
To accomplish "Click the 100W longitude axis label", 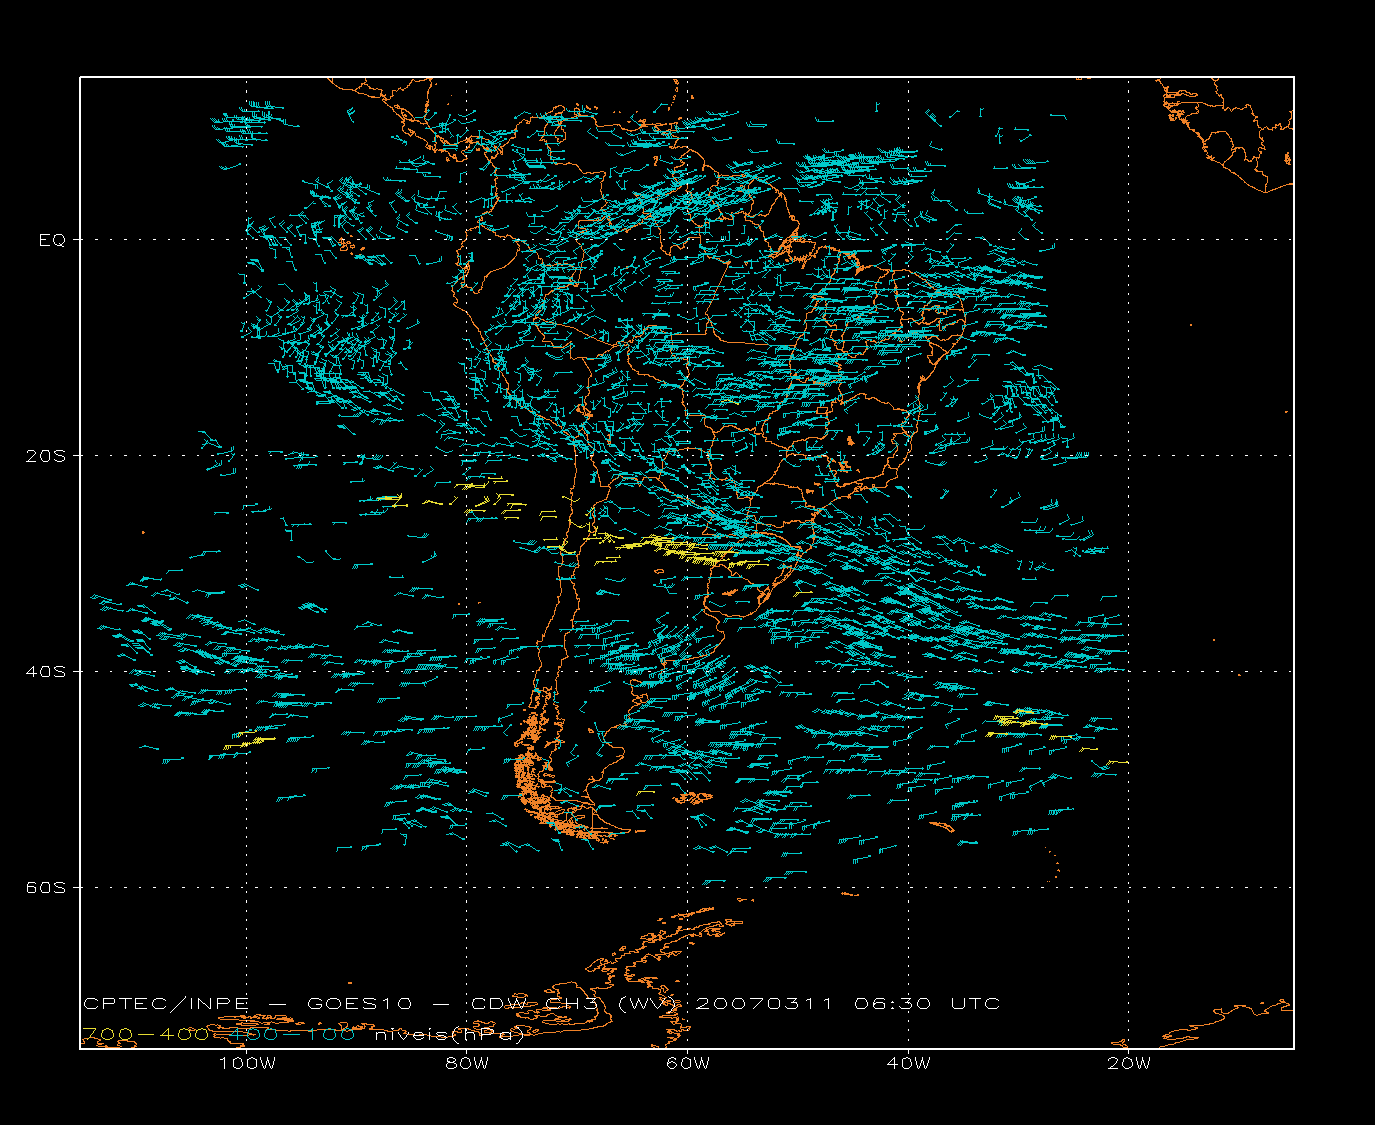I will click(247, 1063).
